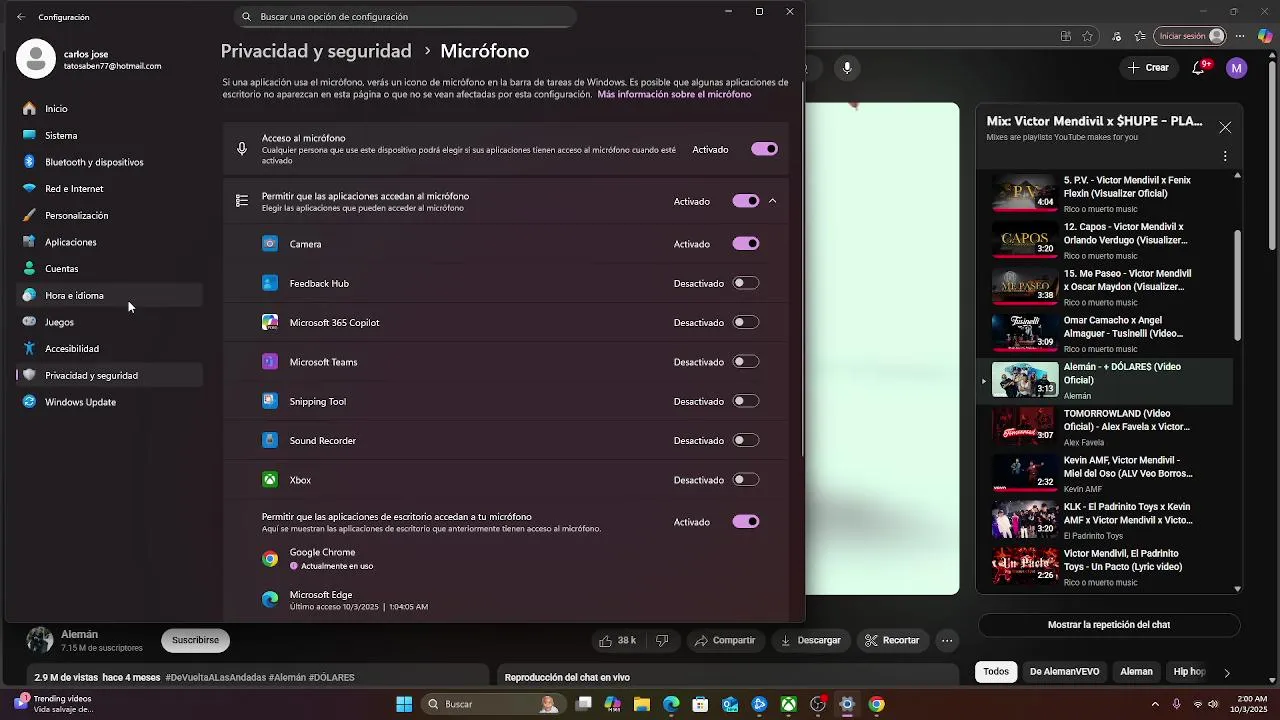
Task: Select De AlemanVEVO filter chip
Action: point(1064,672)
